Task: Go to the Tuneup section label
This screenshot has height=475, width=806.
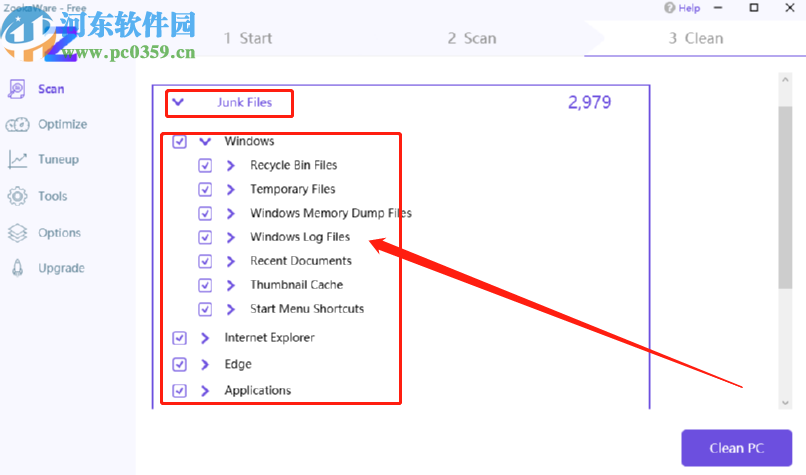Action: (59, 159)
